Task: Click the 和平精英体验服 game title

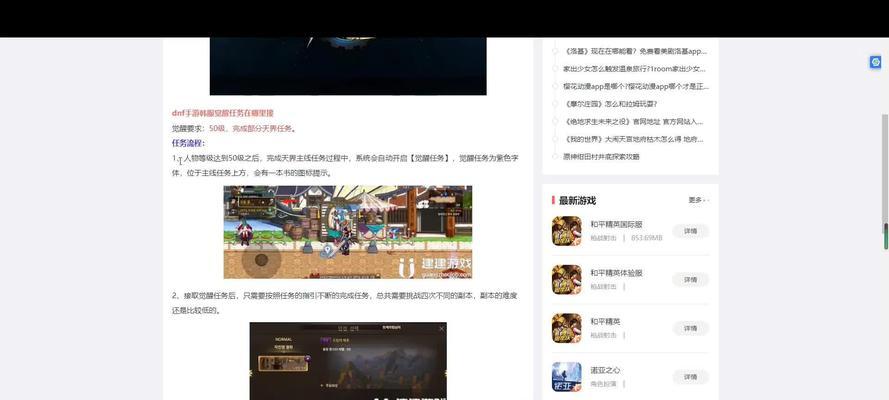Action: pyautogui.click(x=616, y=273)
